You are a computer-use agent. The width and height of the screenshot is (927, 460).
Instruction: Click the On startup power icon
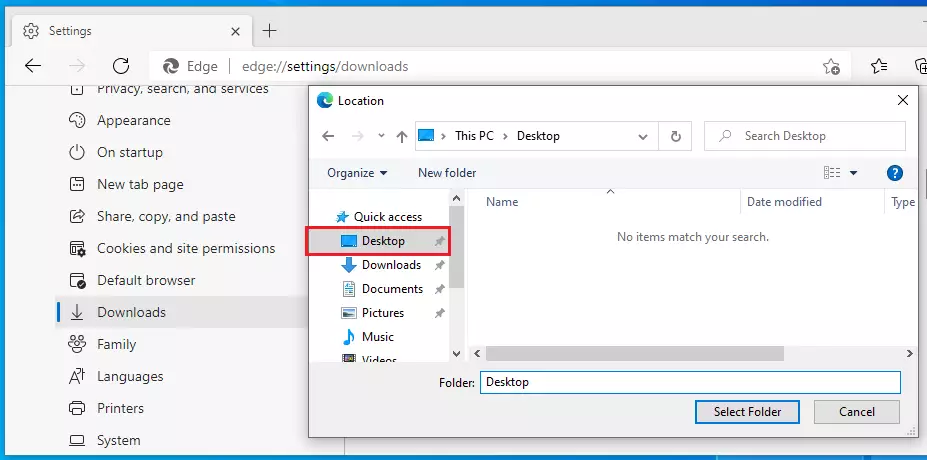(77, 153)
